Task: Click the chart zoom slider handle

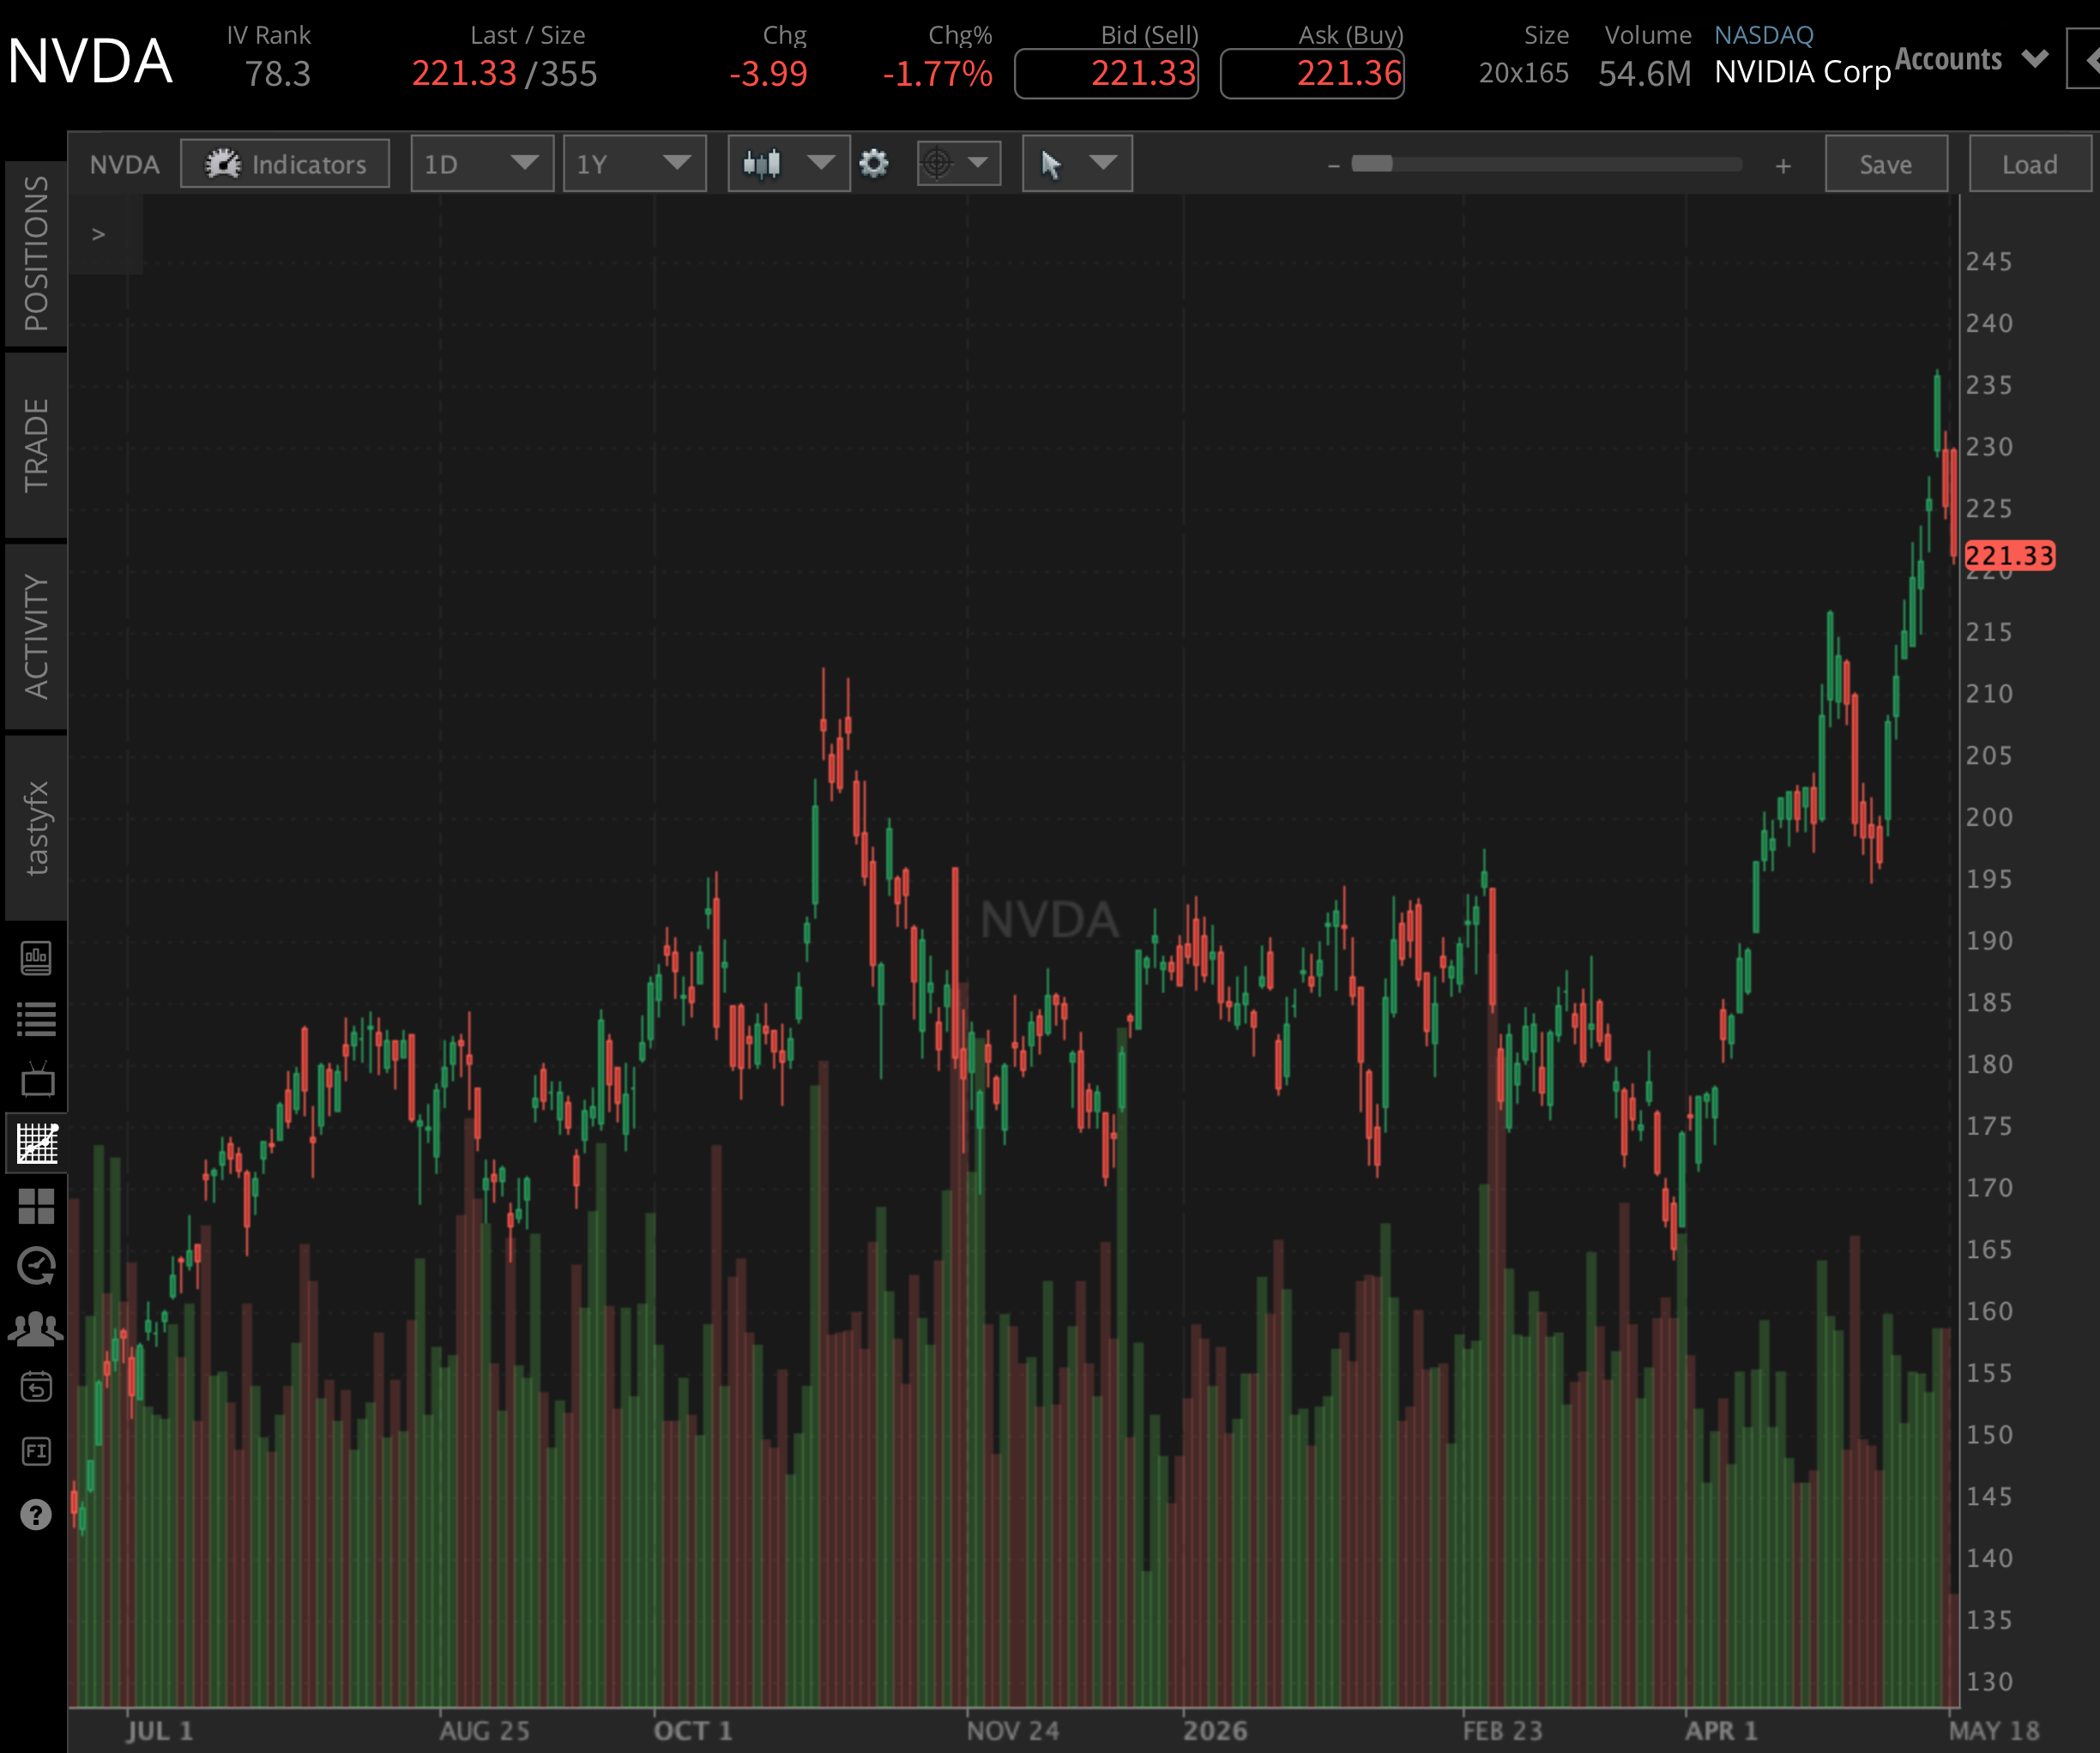Action: click(x=1372, y=164)
